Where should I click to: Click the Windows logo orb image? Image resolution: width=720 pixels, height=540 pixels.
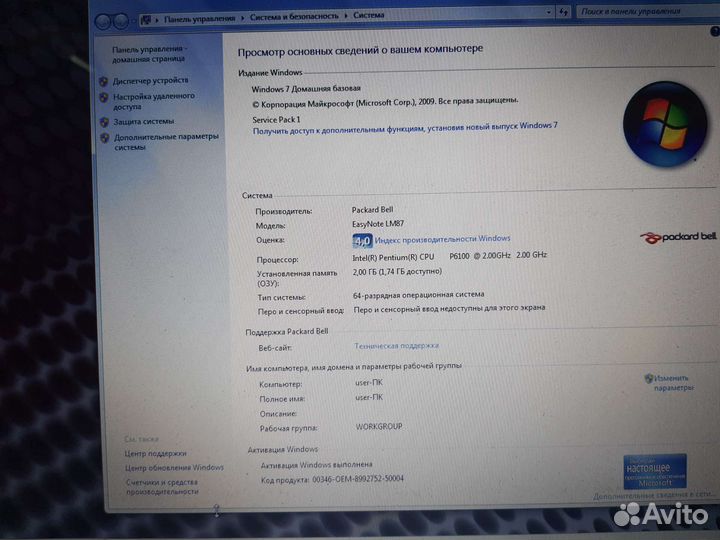tap(665, 124)
